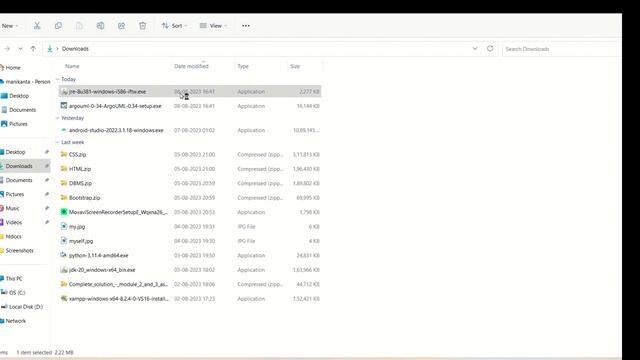The width and height of the screenshot is (640, 360).
Task: Click the Refresh button
Action: click(490, 49)
